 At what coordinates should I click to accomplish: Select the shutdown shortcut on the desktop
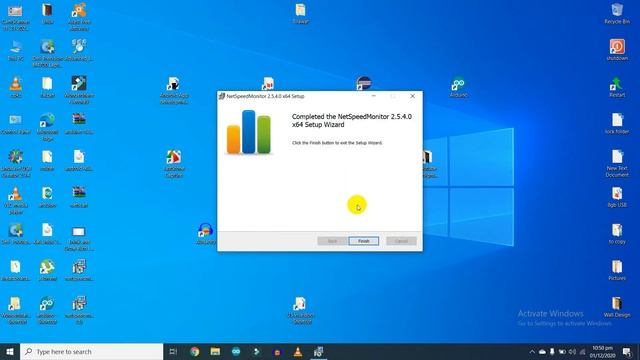[617, 50]
